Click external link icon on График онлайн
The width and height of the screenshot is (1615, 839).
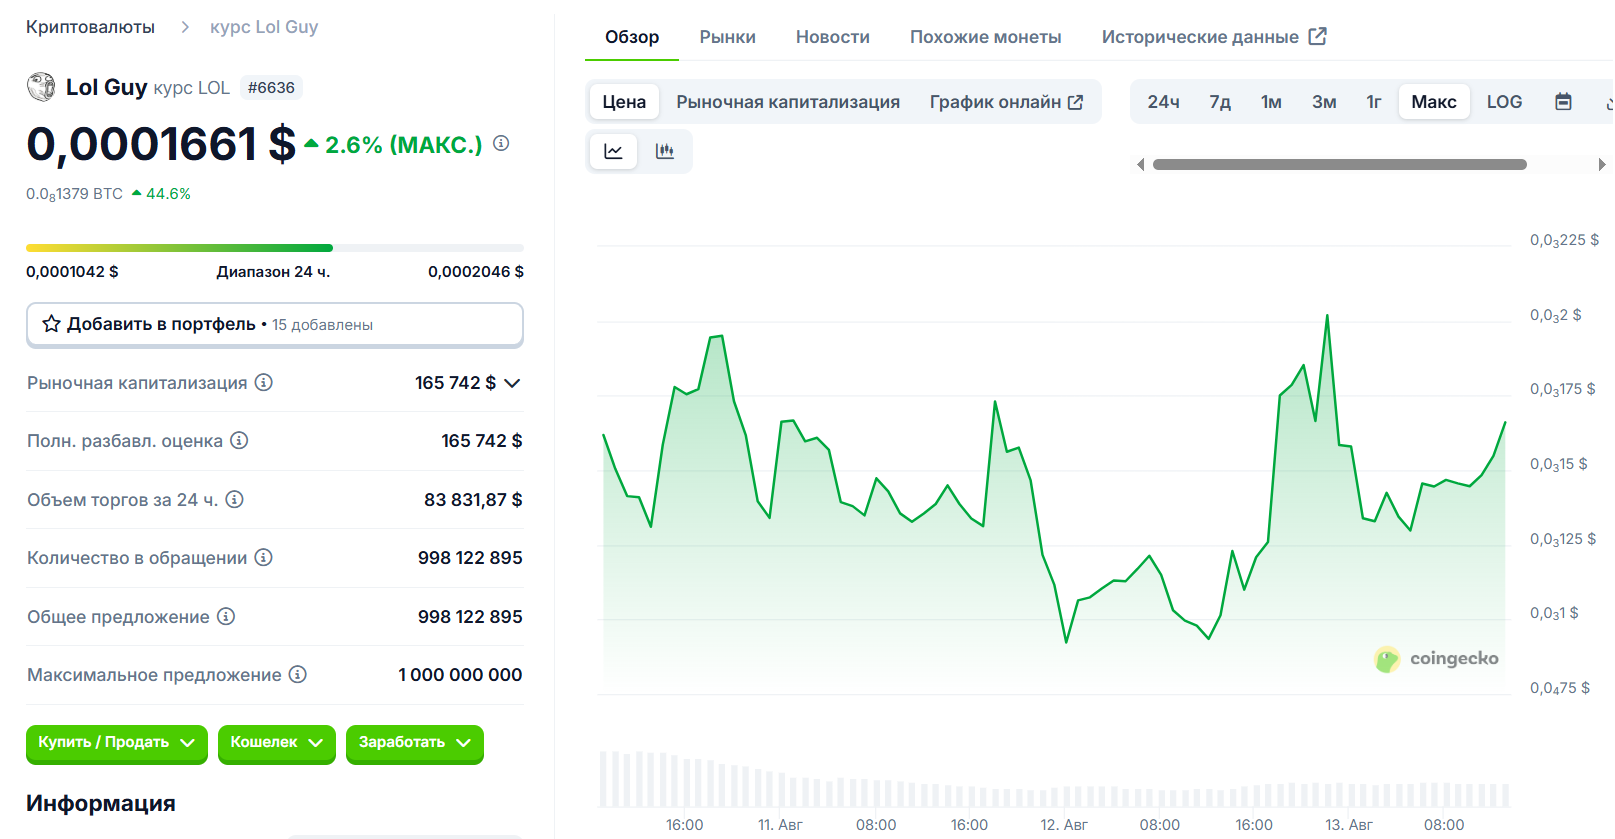[1076, 102]
